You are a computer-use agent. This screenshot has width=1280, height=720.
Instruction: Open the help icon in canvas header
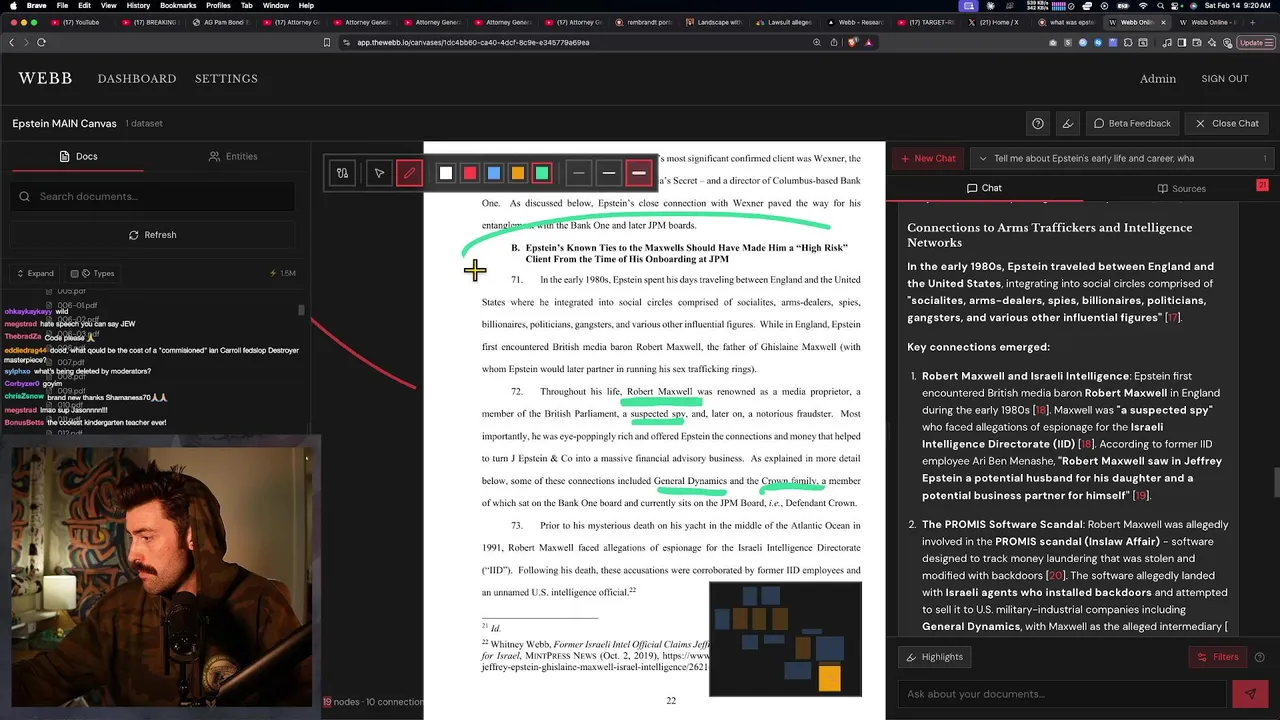pos(1038,123)
